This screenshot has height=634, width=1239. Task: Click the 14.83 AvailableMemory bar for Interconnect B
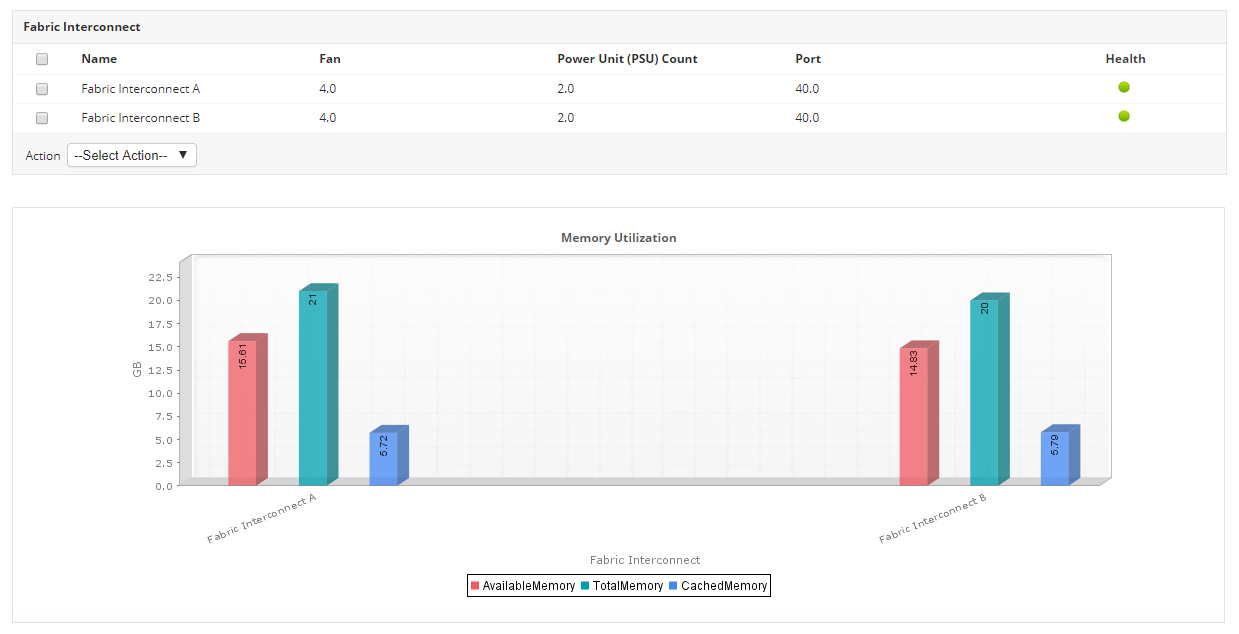[913, 418]
